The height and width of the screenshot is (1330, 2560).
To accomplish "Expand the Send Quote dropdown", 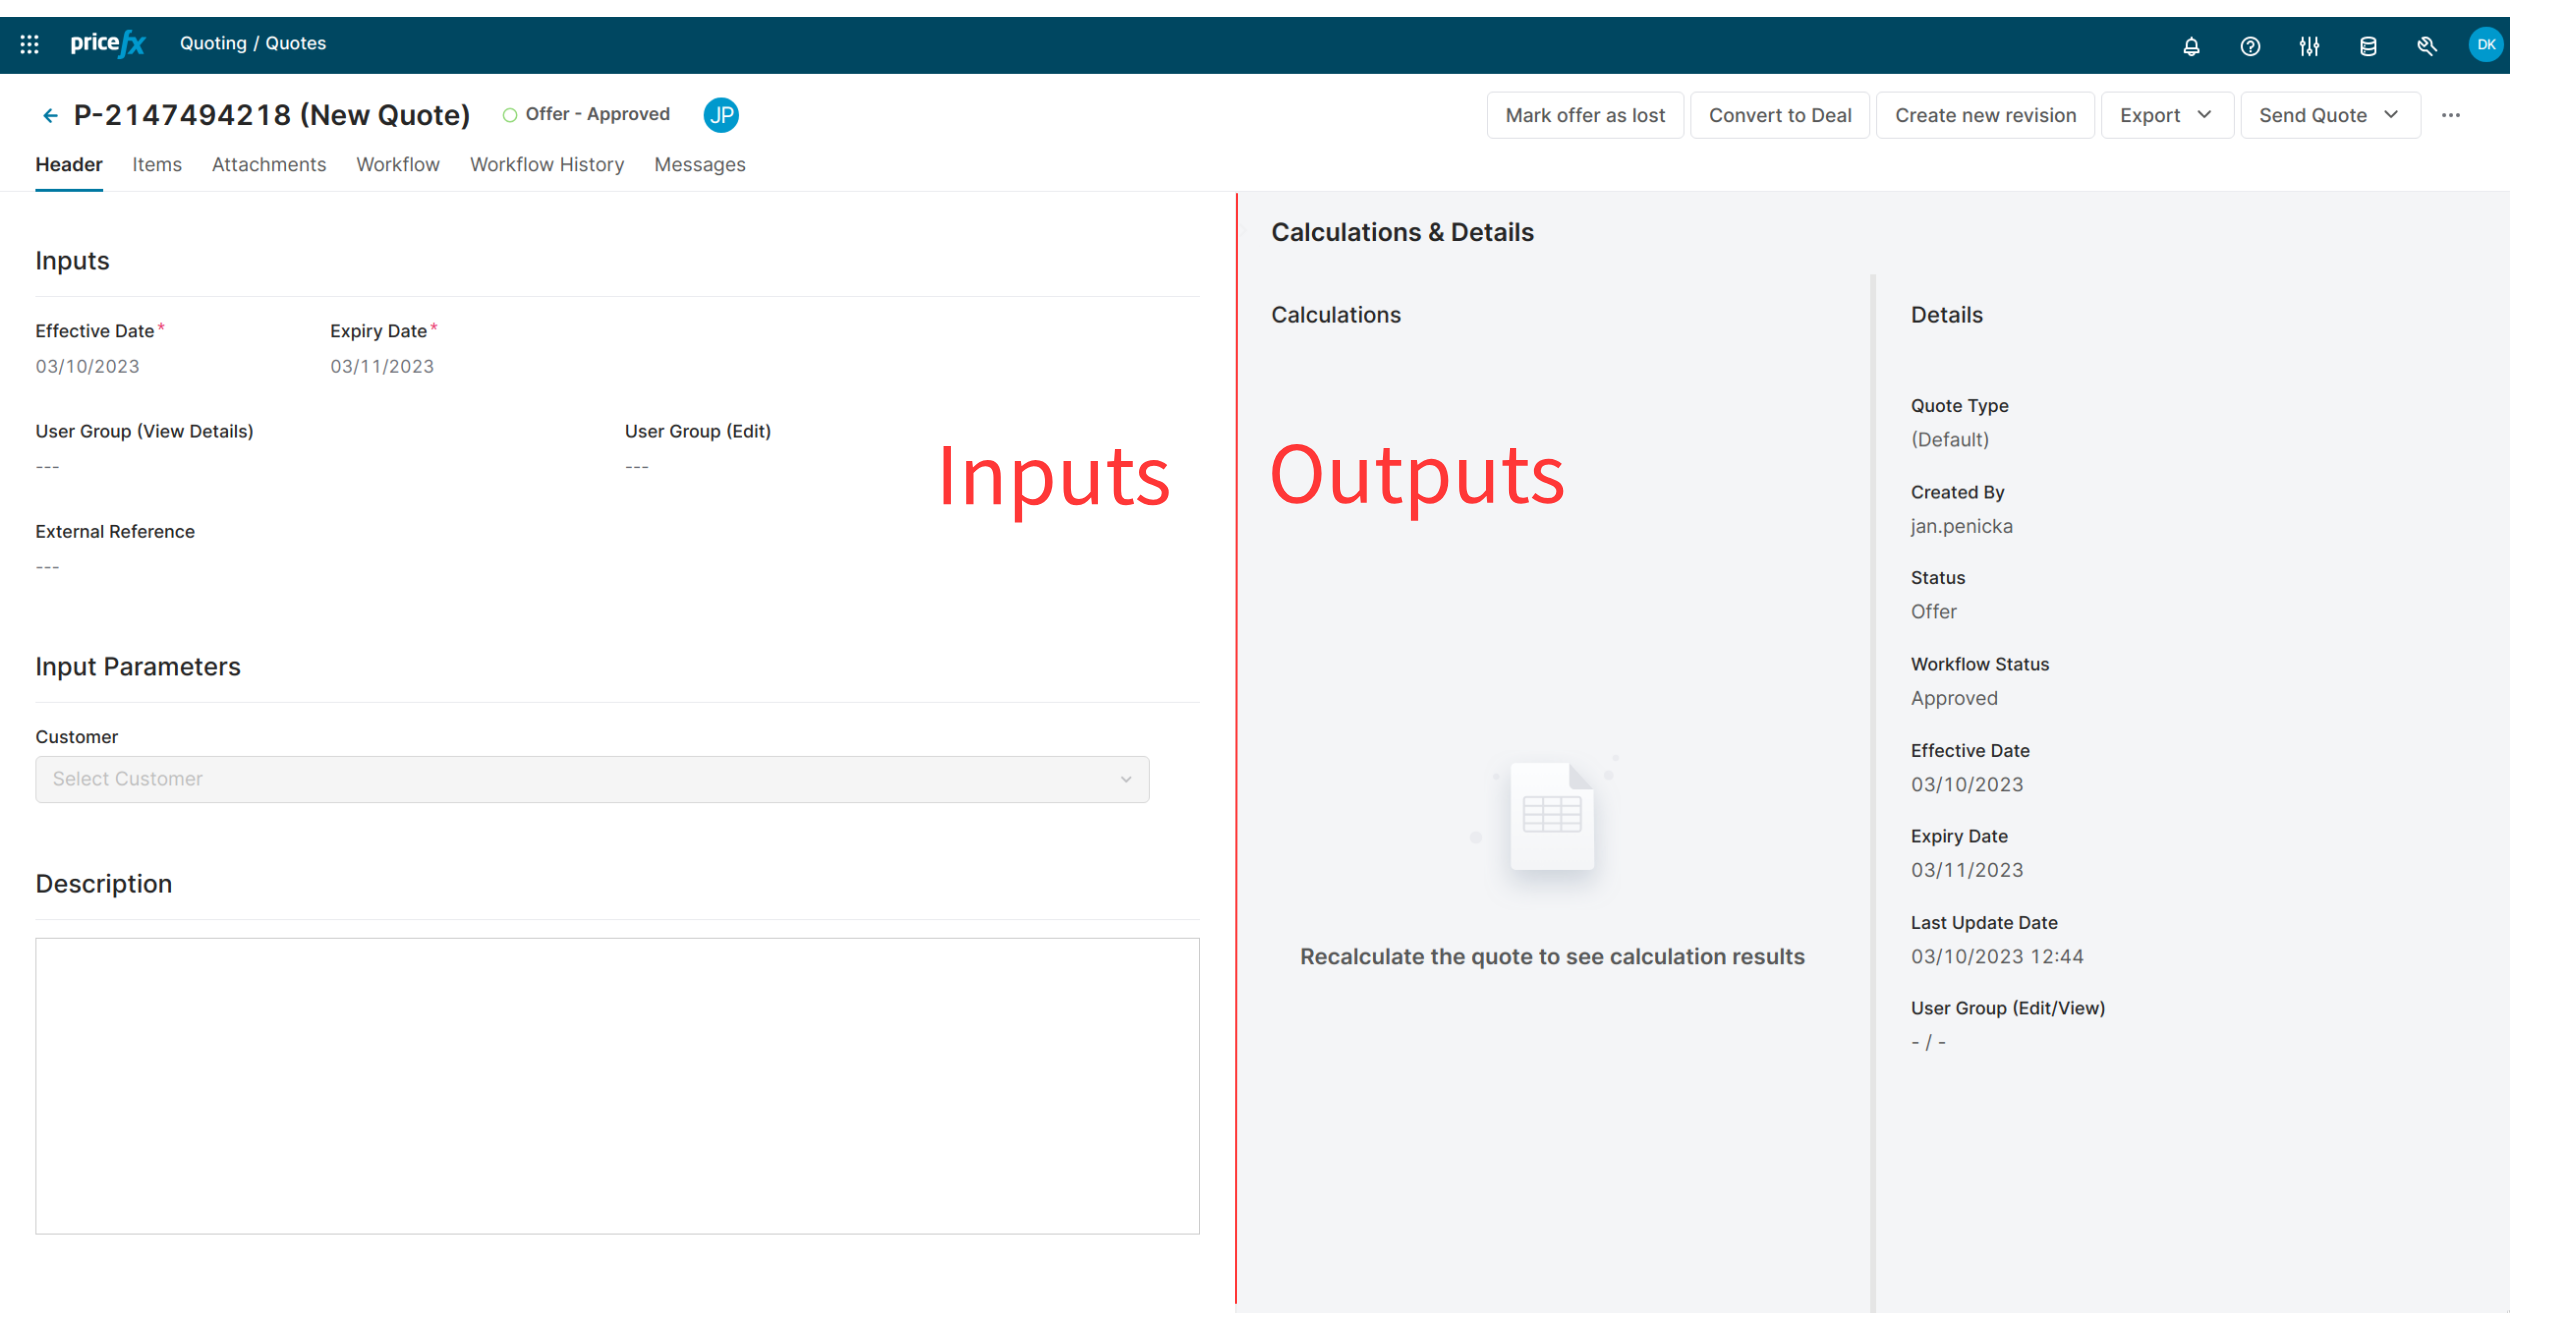I will (2329, 115).
